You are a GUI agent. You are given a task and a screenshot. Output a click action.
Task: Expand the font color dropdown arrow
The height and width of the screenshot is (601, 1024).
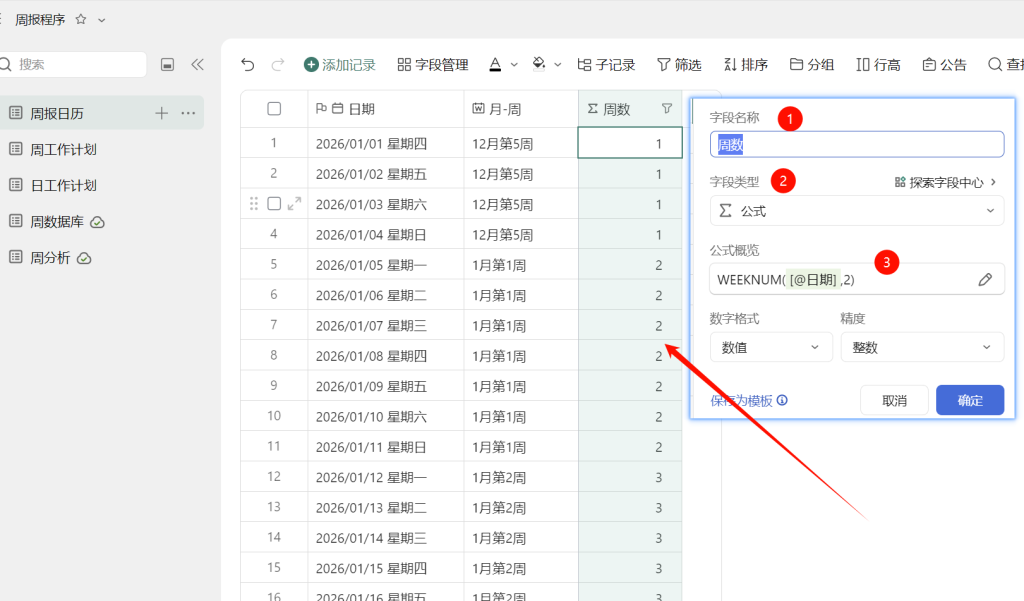pos(514,65)
